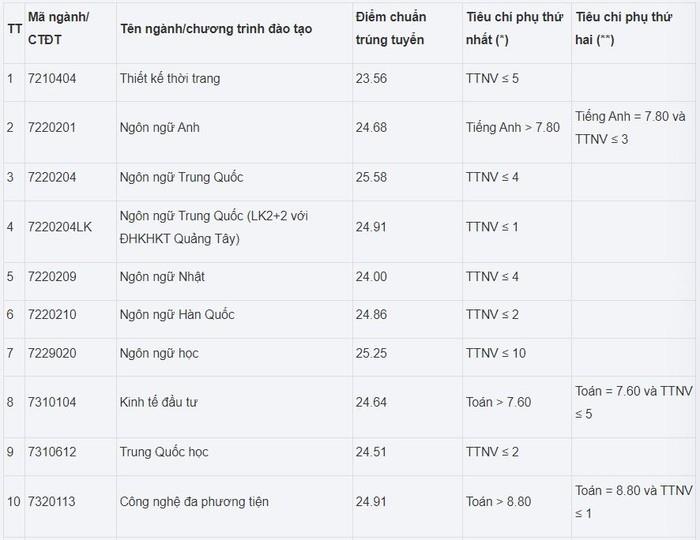Click the "Tên ngành/chương trình đào tạo" header
The image size is (700, 540).
pos(215,29)
